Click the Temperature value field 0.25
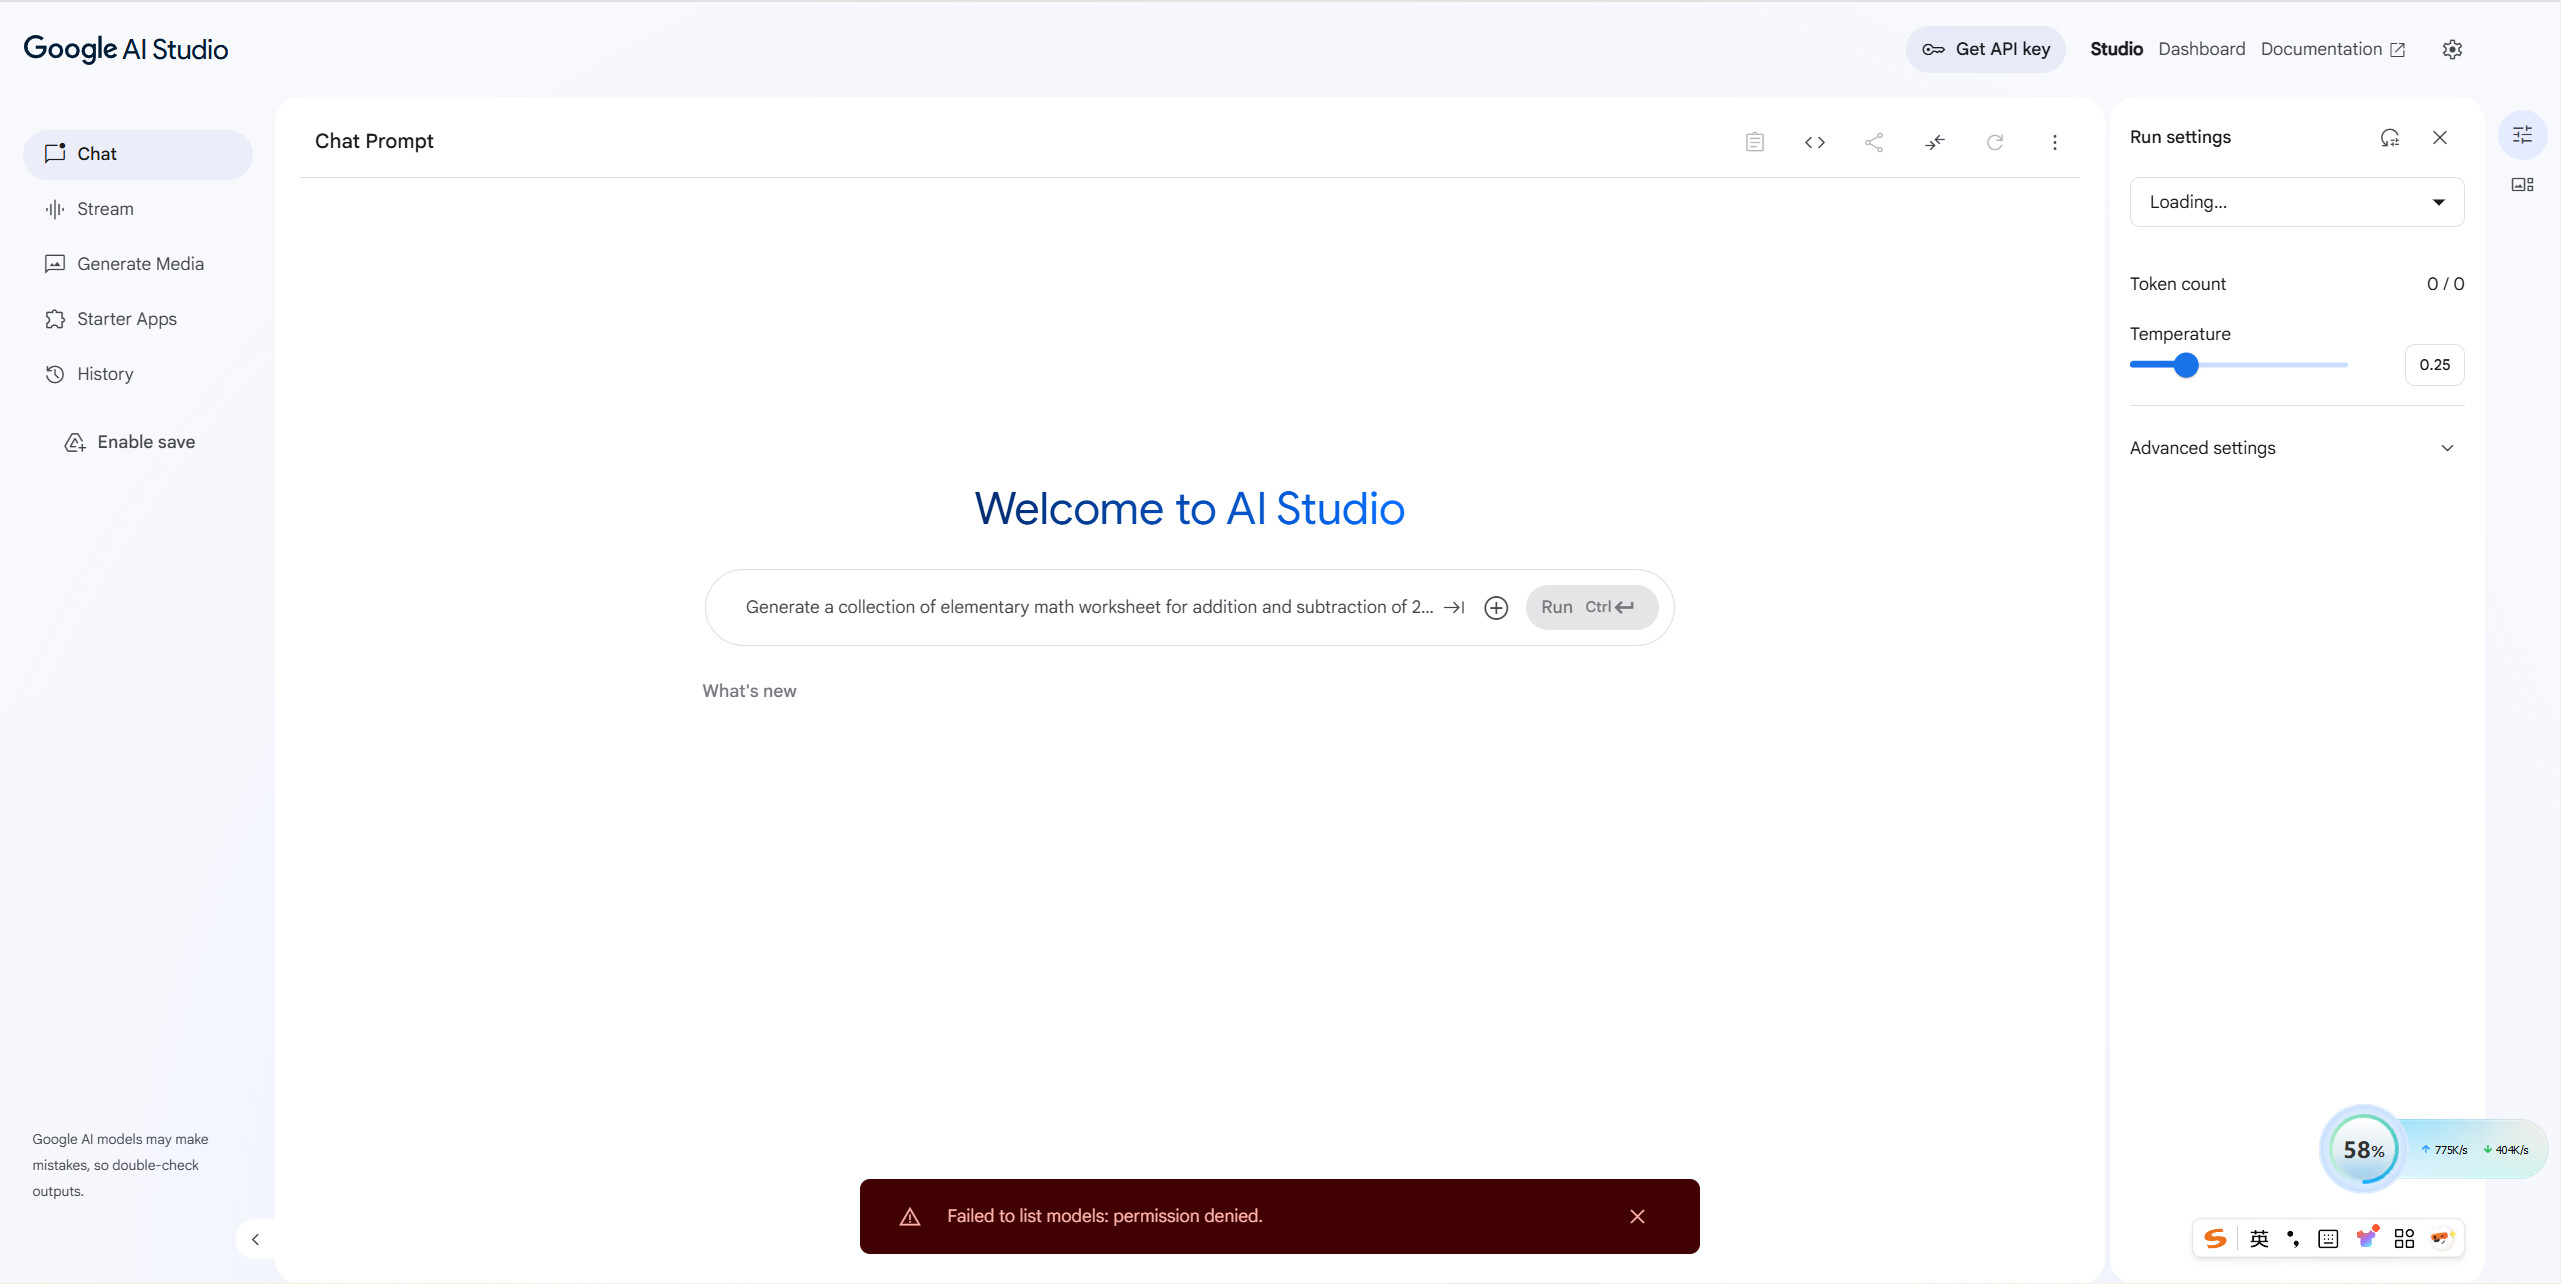This screenshot has width=2561, height=1284. (2434, 365)
